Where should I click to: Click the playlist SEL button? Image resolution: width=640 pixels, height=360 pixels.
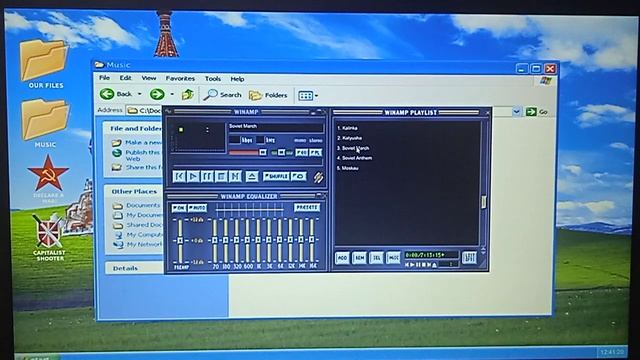pos(376,258)
